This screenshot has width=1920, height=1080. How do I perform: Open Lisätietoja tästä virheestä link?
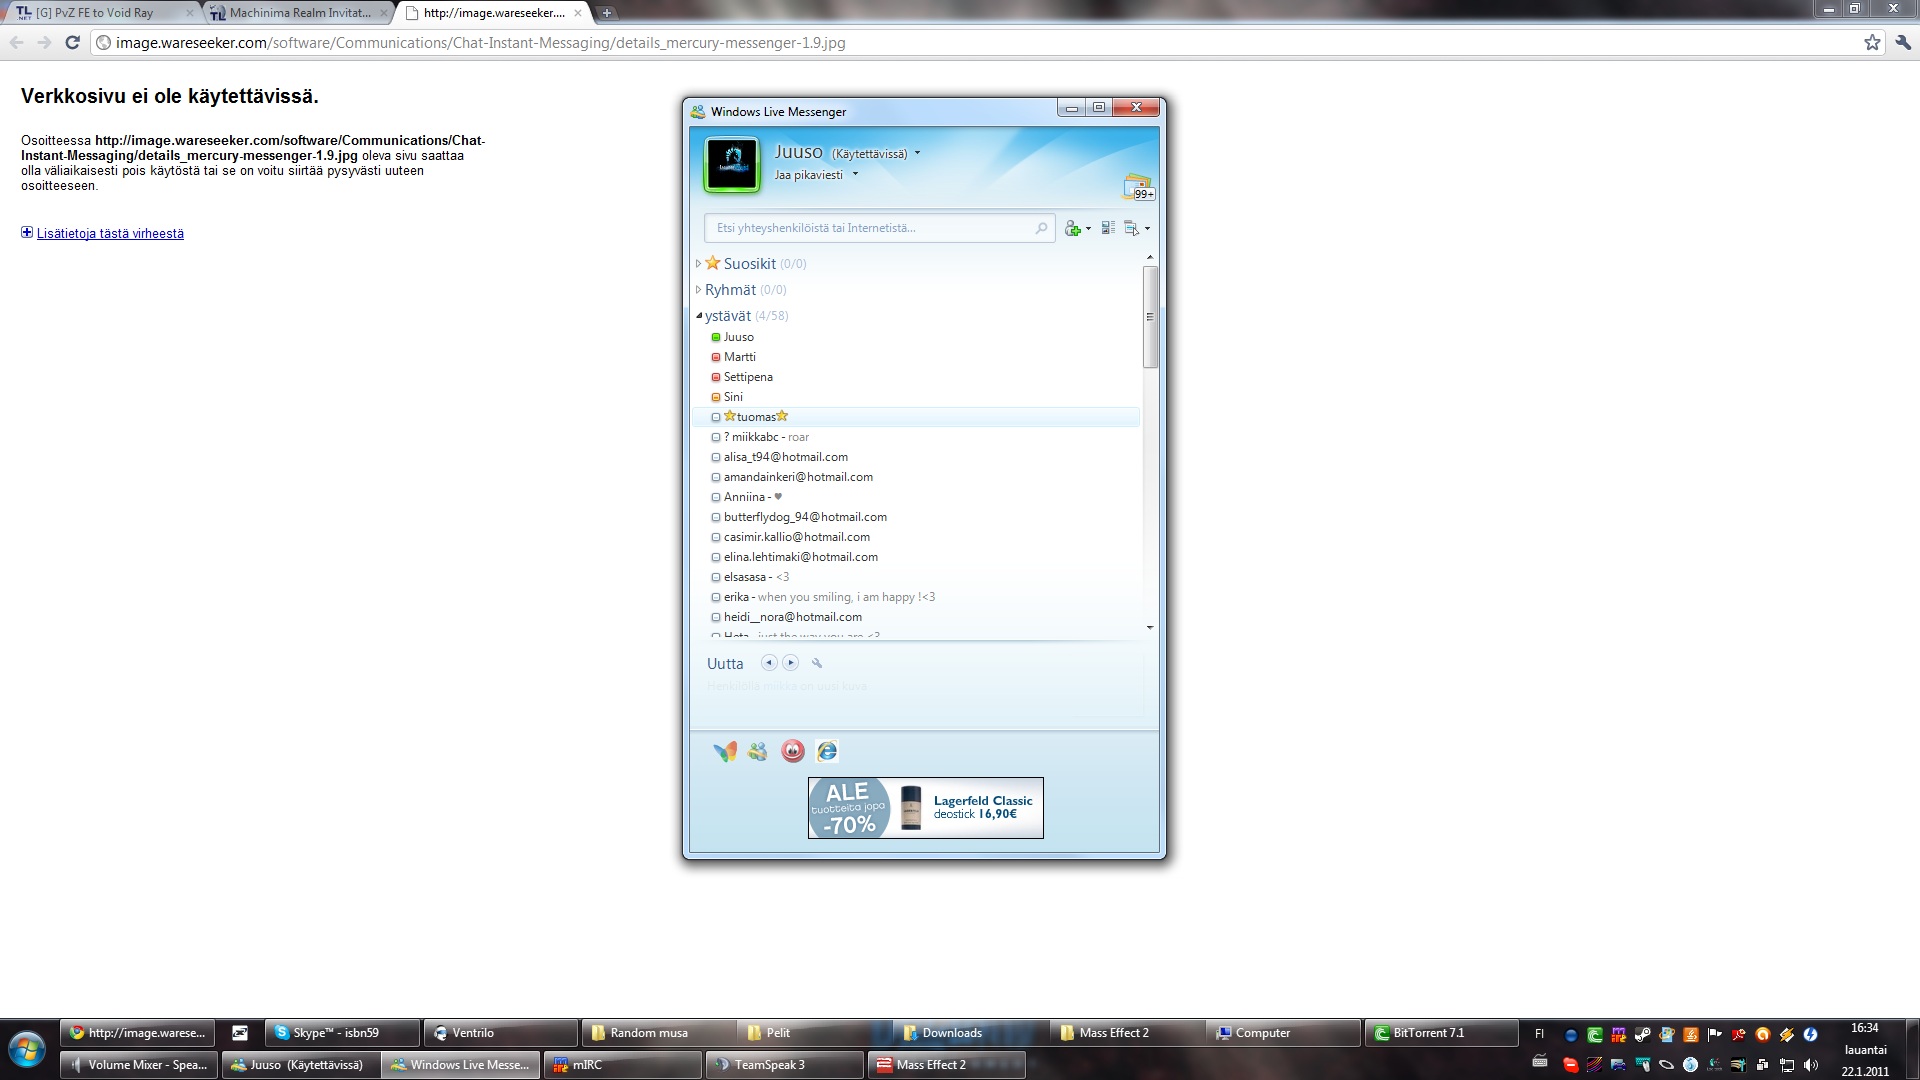coord(110,233)
